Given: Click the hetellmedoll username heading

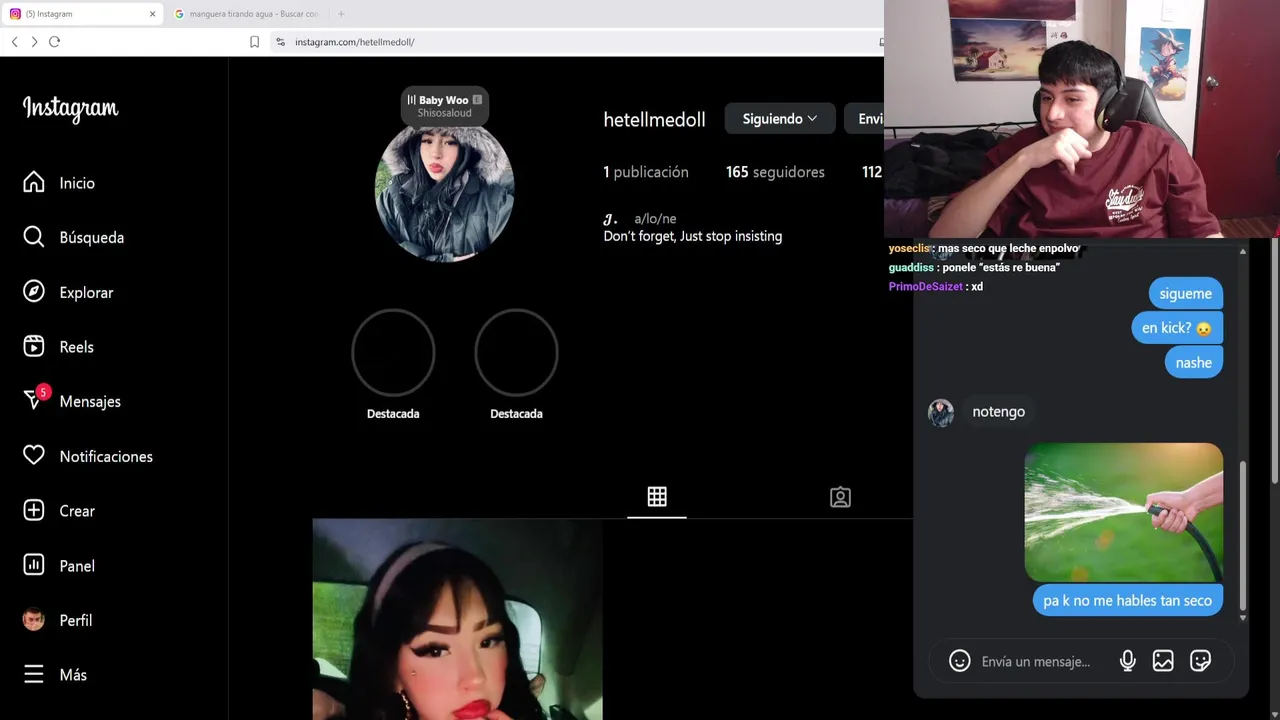Looking at the screenshot, I should pos(654,119).
